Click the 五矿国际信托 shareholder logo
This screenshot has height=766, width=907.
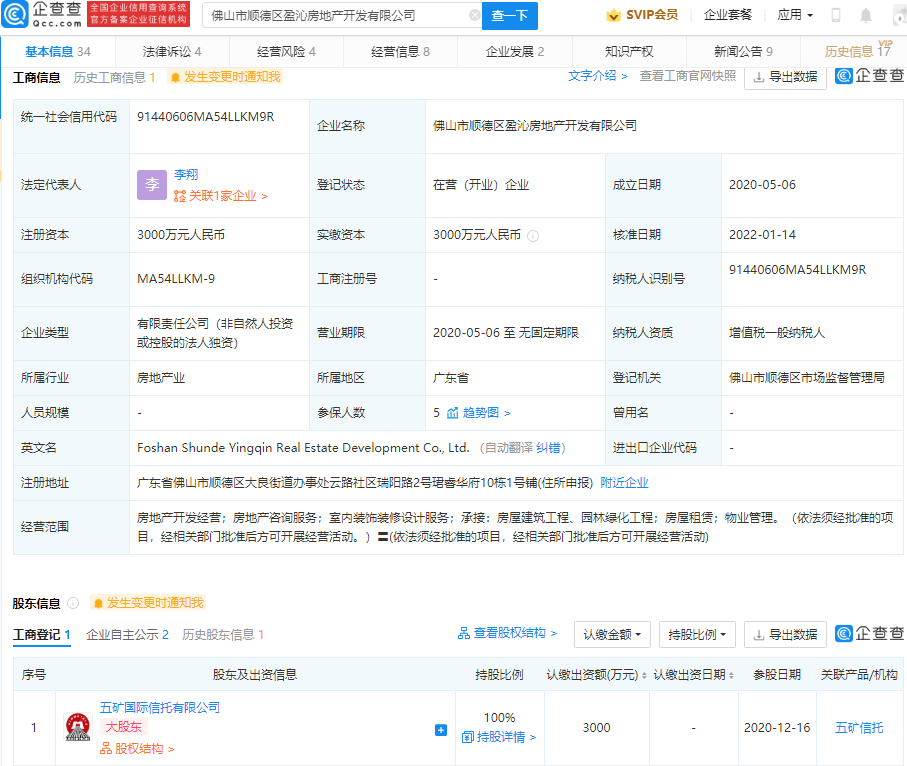coord(77,727)
